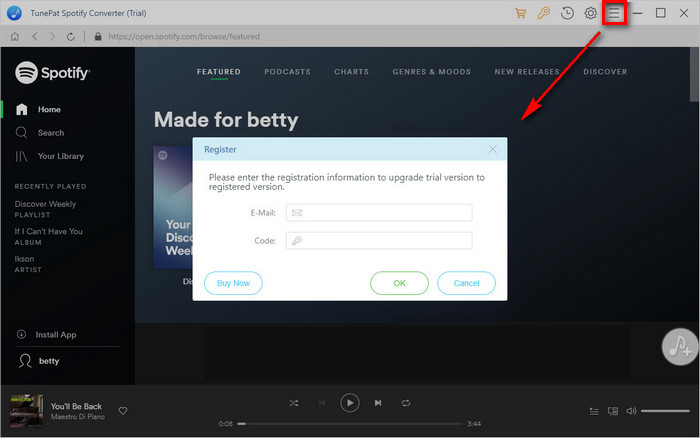Click the E-Mail input field
The width and height of the screenshot is (700, 438).
point(379,213)
